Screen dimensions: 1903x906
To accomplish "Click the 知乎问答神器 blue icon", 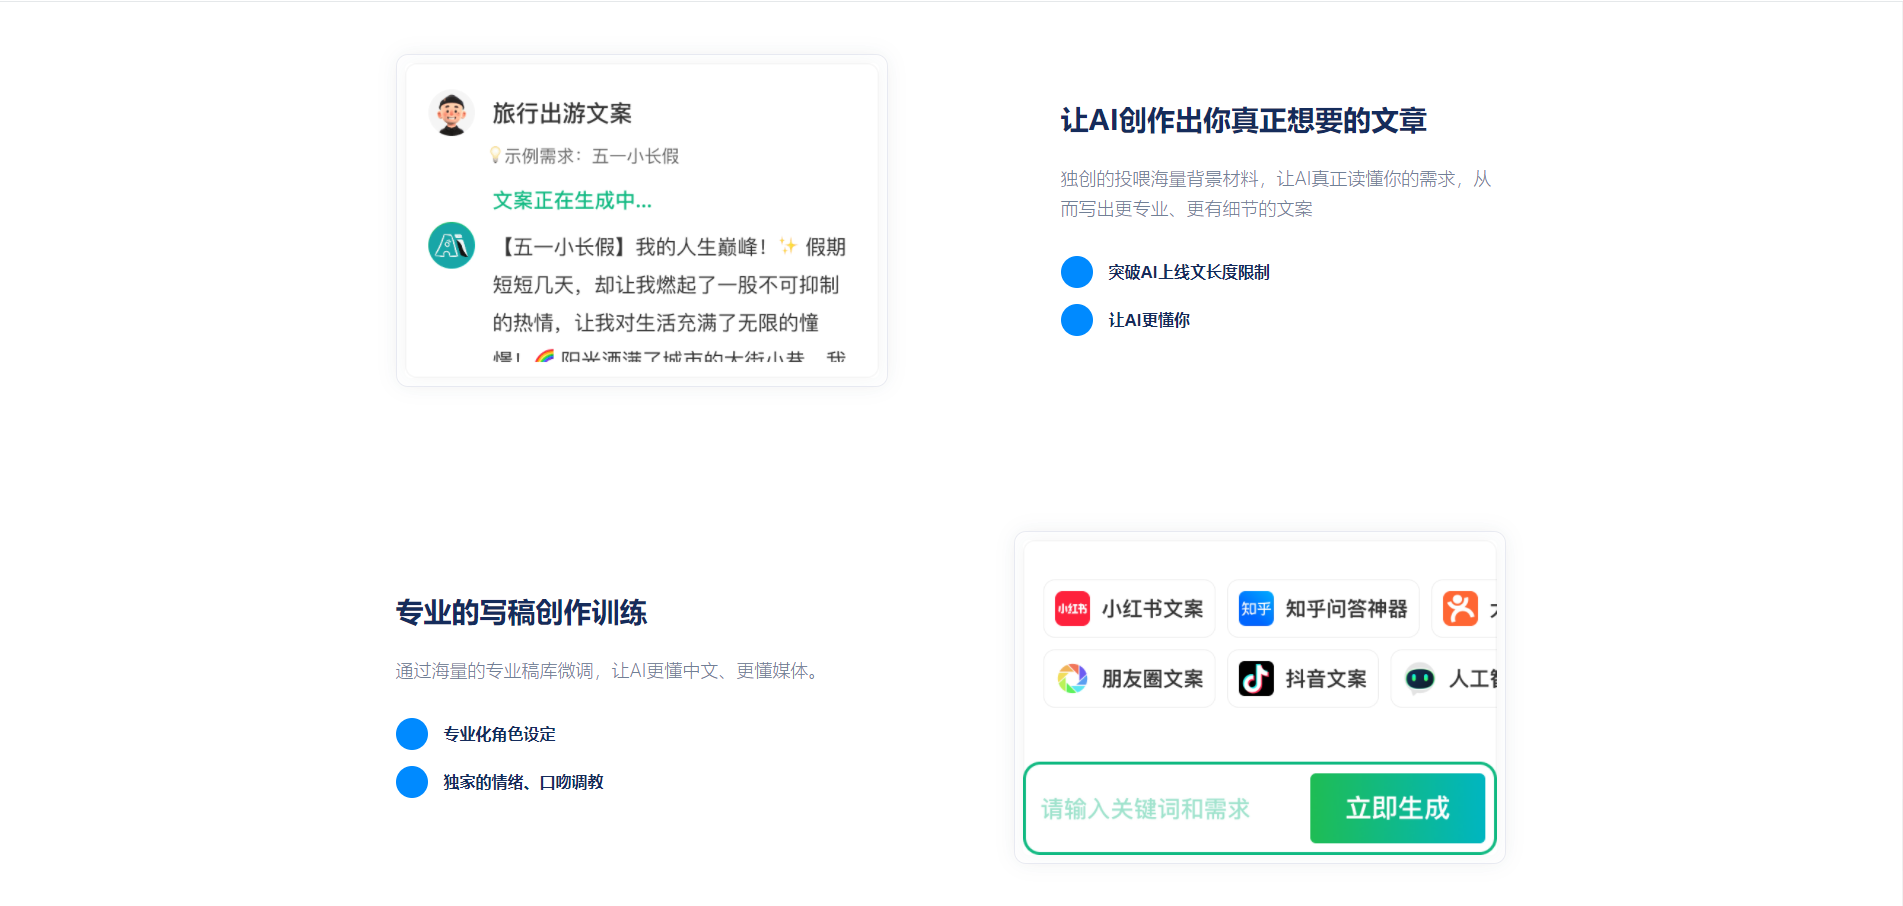I will (x=1255, y=608).
